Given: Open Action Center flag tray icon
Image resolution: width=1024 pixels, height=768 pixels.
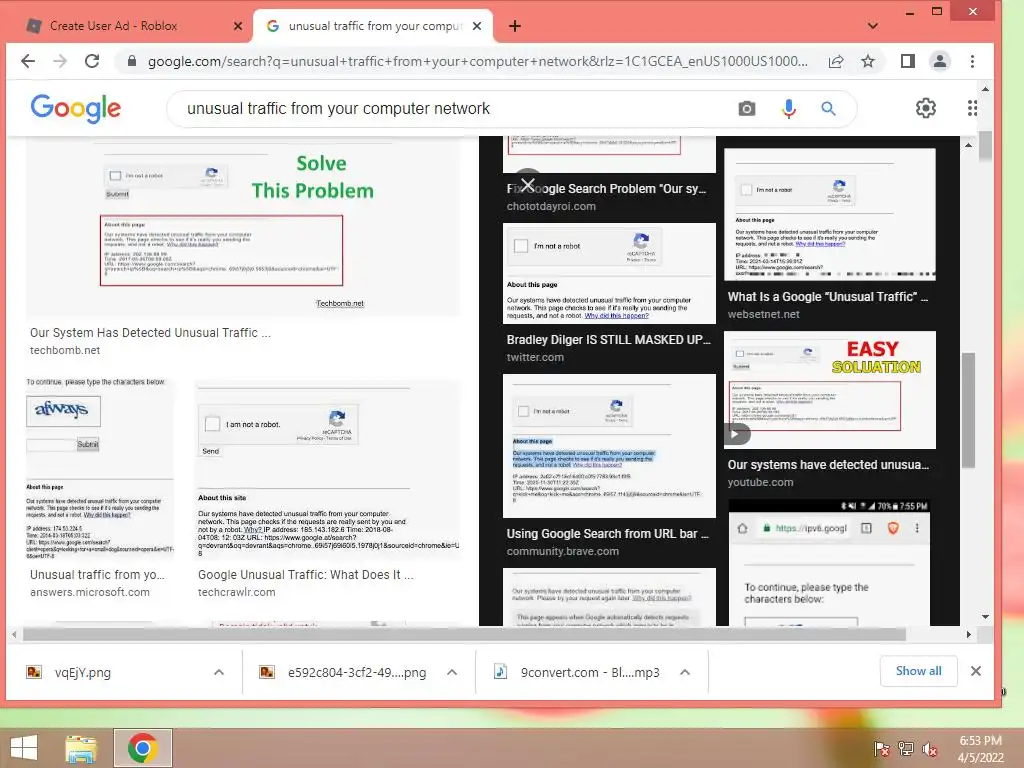Looking at the screenshot, I should [x=882, y=749].
